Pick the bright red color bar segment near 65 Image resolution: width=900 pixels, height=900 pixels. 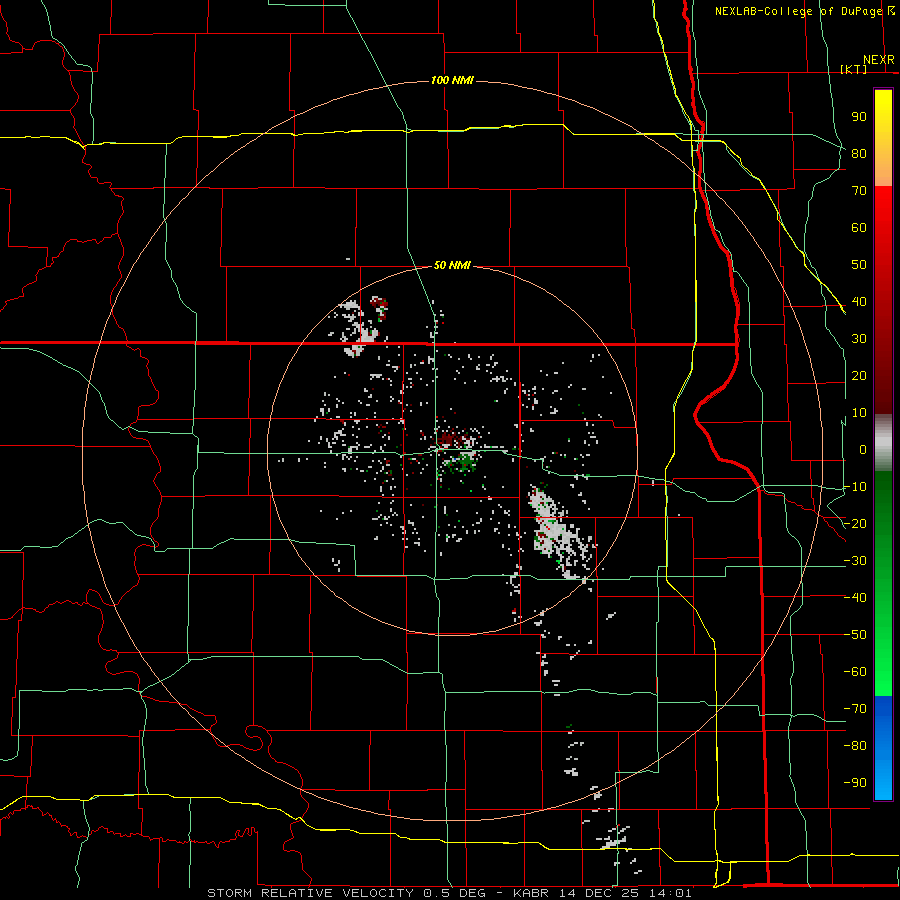pos(883,210)
